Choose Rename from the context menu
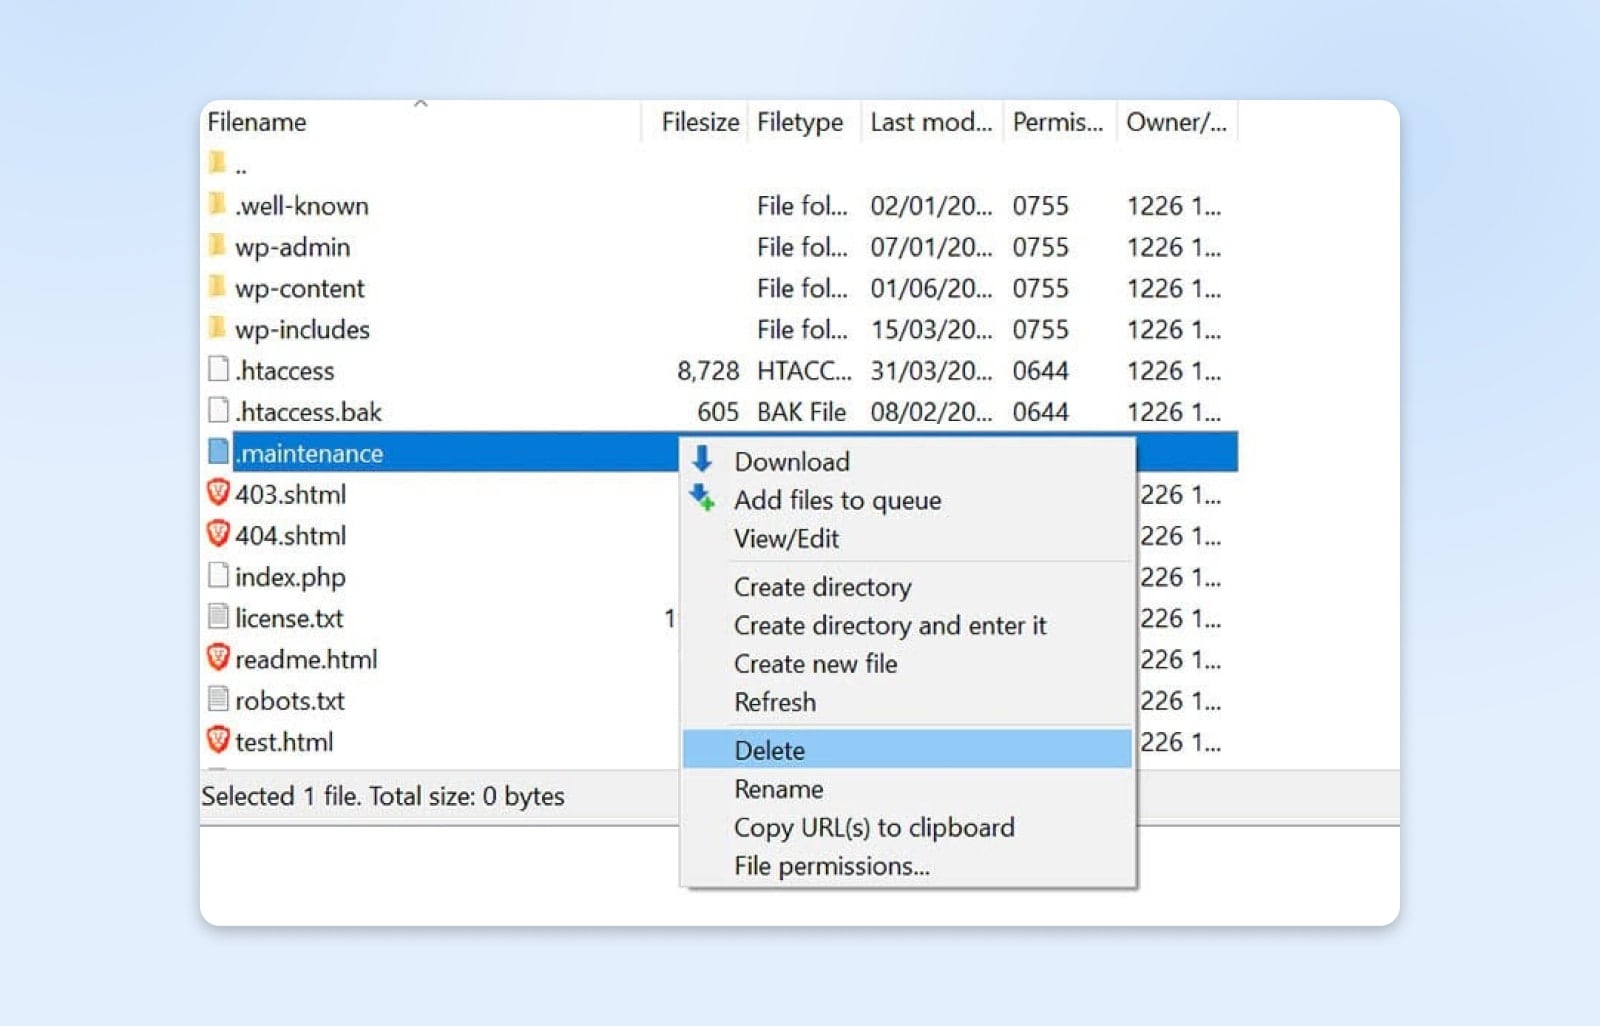This screenshot has width=1600, height=1026. click(779, 788)
